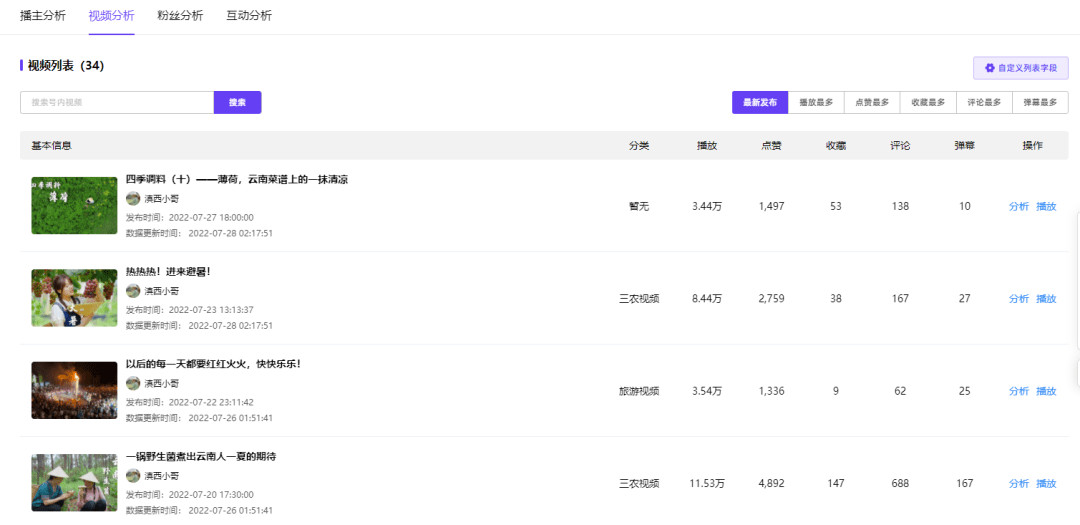This screenshot has height=525, width=1080.
Task: Click author avatar under 以后的每一天都要红红火火
Action: 133,383
